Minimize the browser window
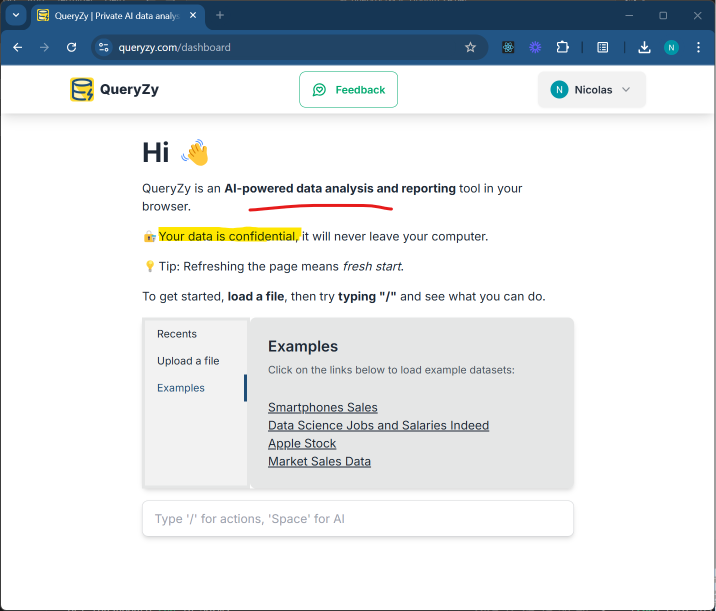The image size is (716, 611). tap(629, 16)
